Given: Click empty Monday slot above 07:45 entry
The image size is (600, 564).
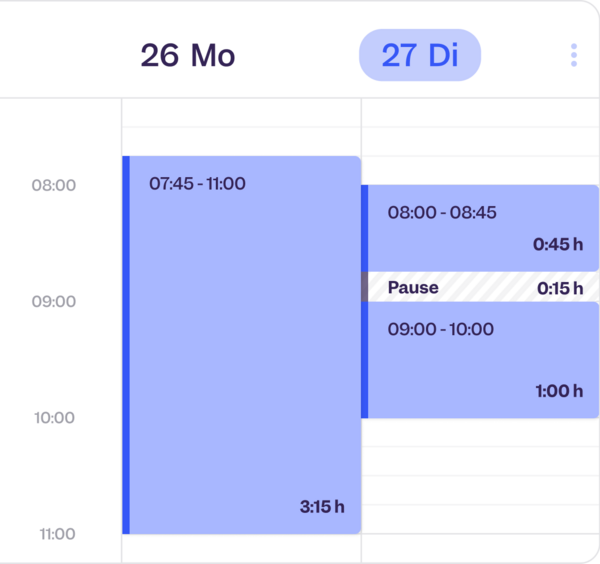Looking at the screenshot, I should 241,142.
